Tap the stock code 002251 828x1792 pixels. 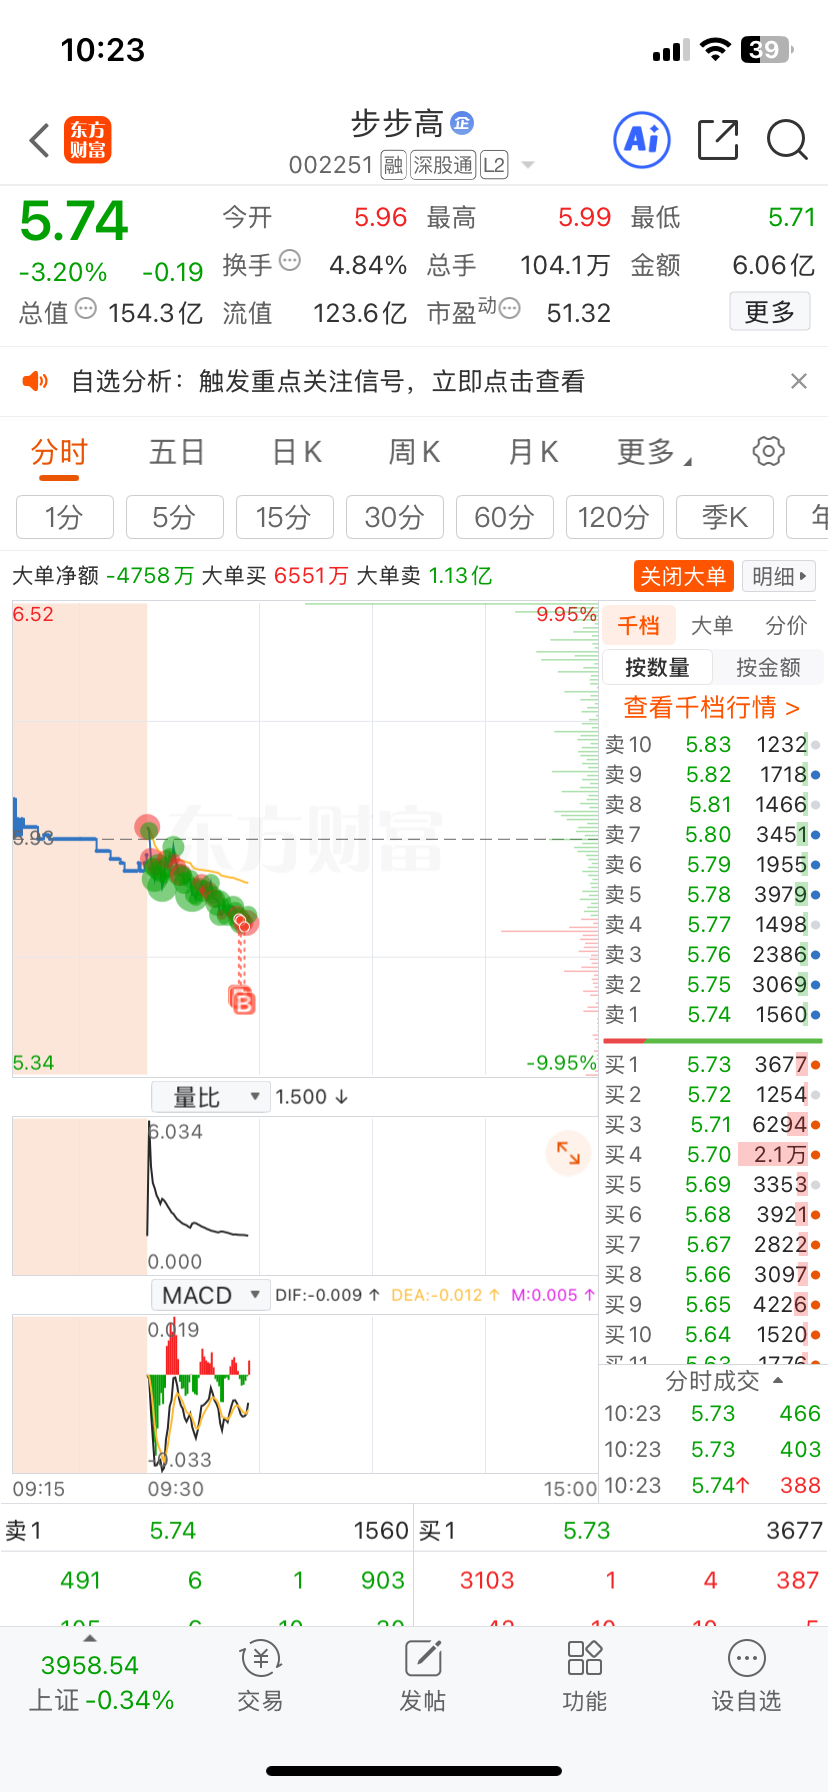point(331,165)
